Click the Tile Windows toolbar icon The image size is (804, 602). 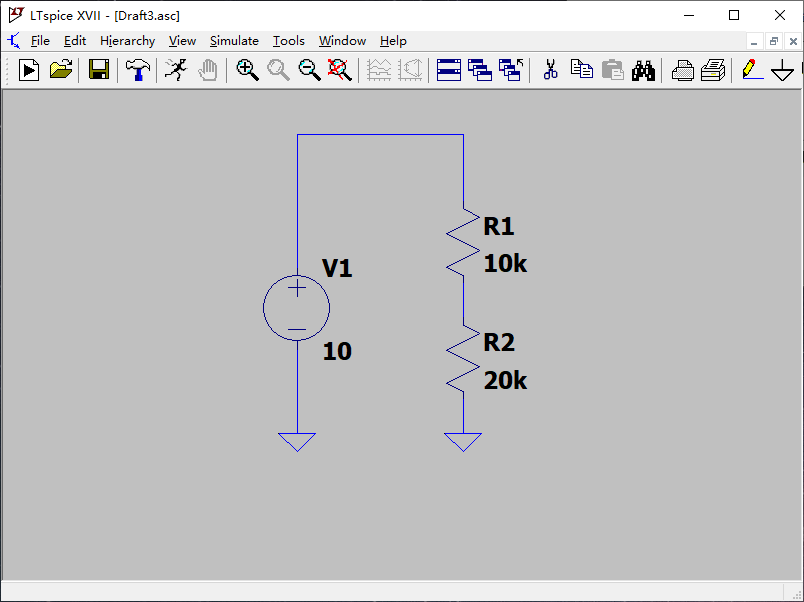449,70
